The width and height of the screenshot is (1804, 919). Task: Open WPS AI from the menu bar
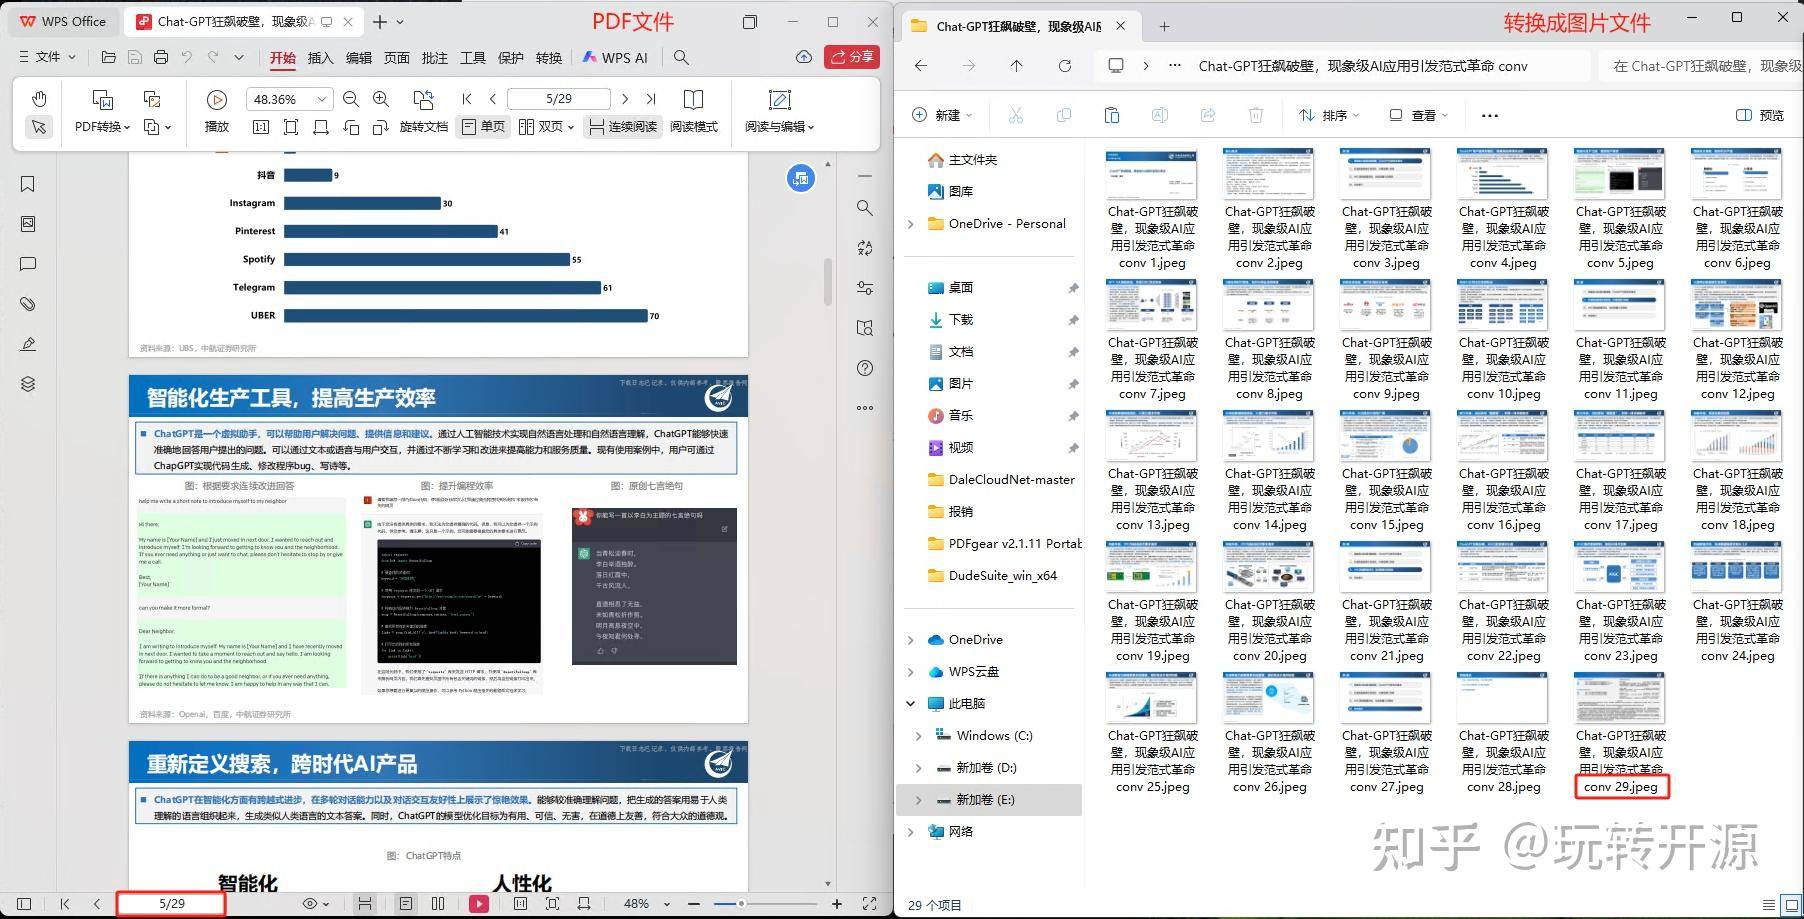(616, 58)
